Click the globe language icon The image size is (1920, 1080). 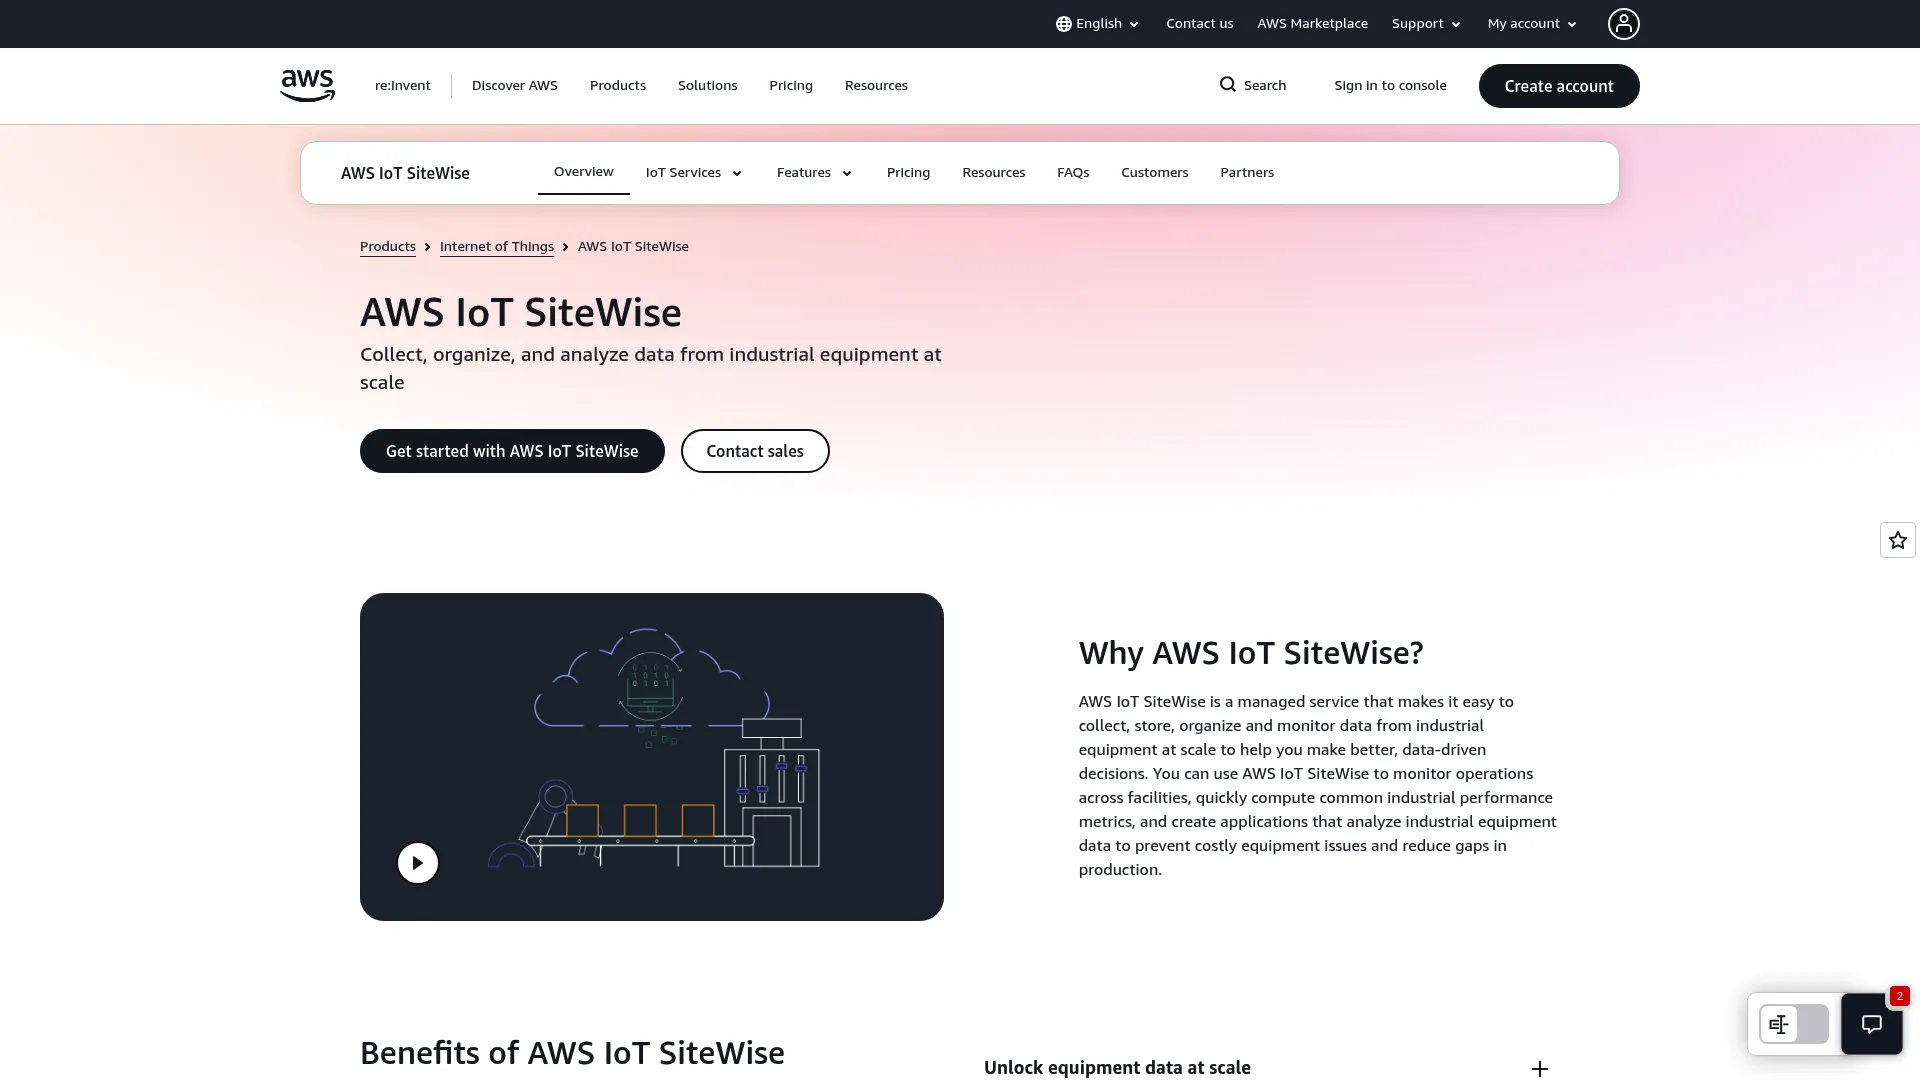pyautogui.click(x=1064, y=24)
